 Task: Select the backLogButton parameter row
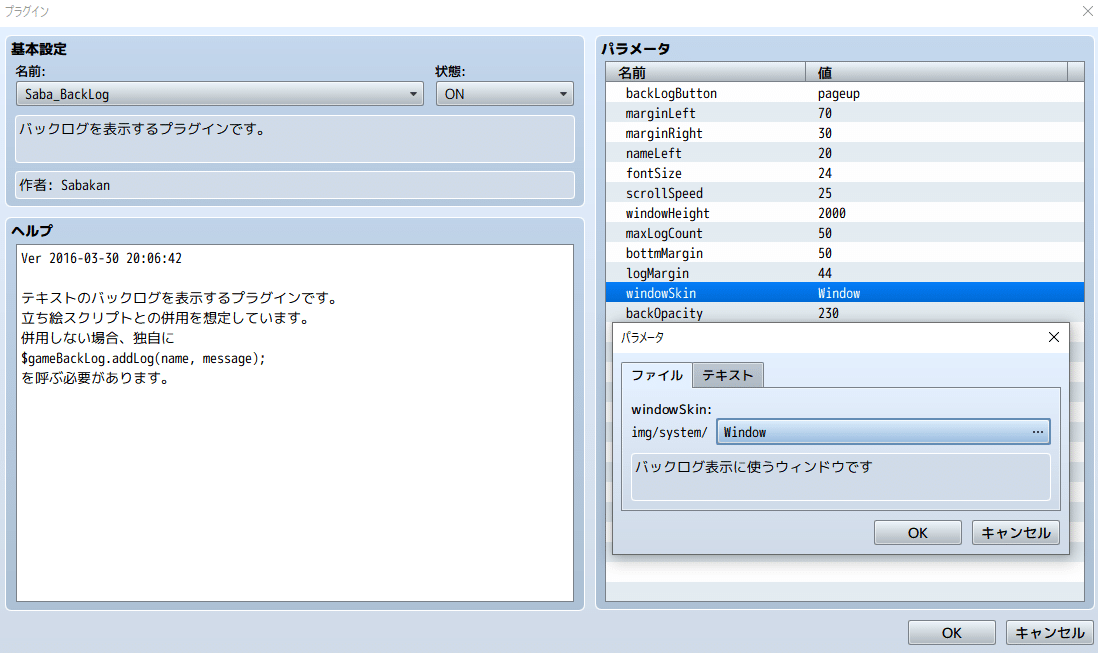point(845,93)
